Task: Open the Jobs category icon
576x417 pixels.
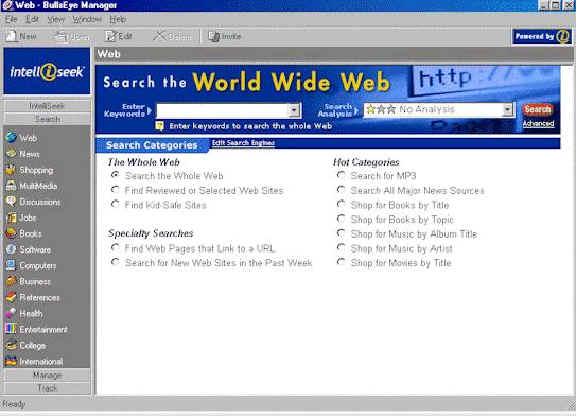Action: pyautogui.click(x=11, y=218)
